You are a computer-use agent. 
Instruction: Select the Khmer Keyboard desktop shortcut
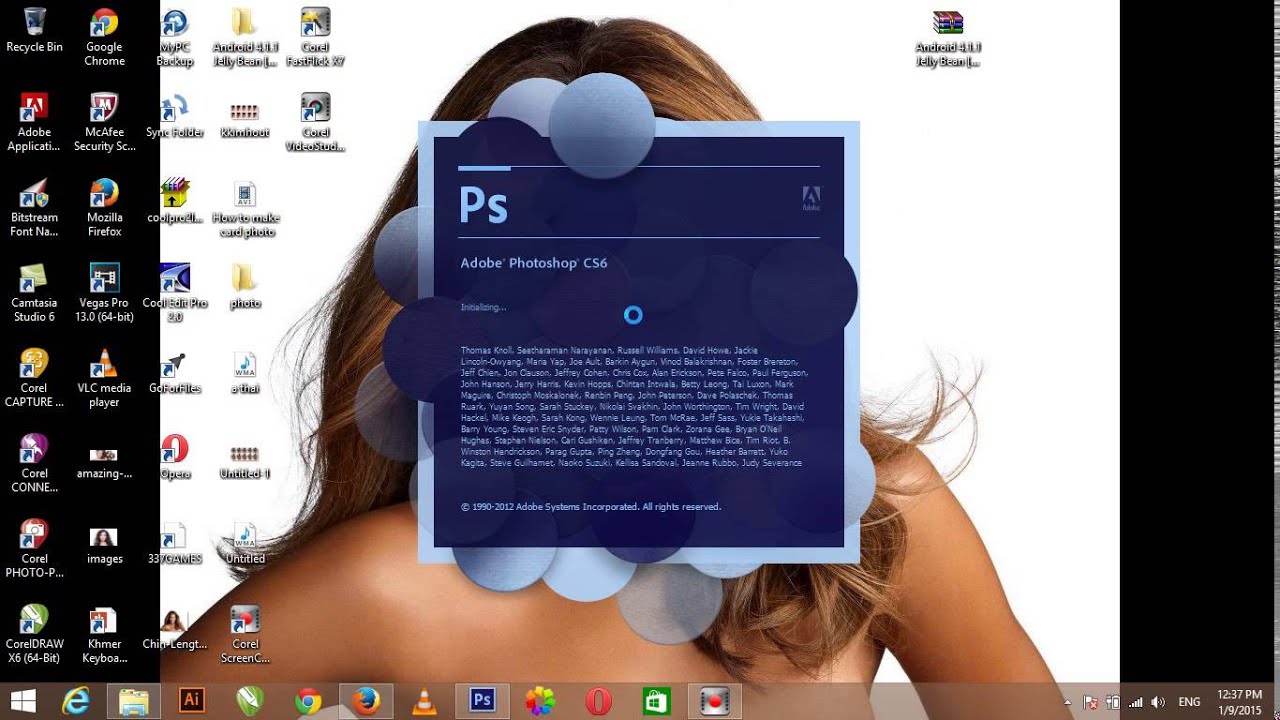click(x=104, y=632)
